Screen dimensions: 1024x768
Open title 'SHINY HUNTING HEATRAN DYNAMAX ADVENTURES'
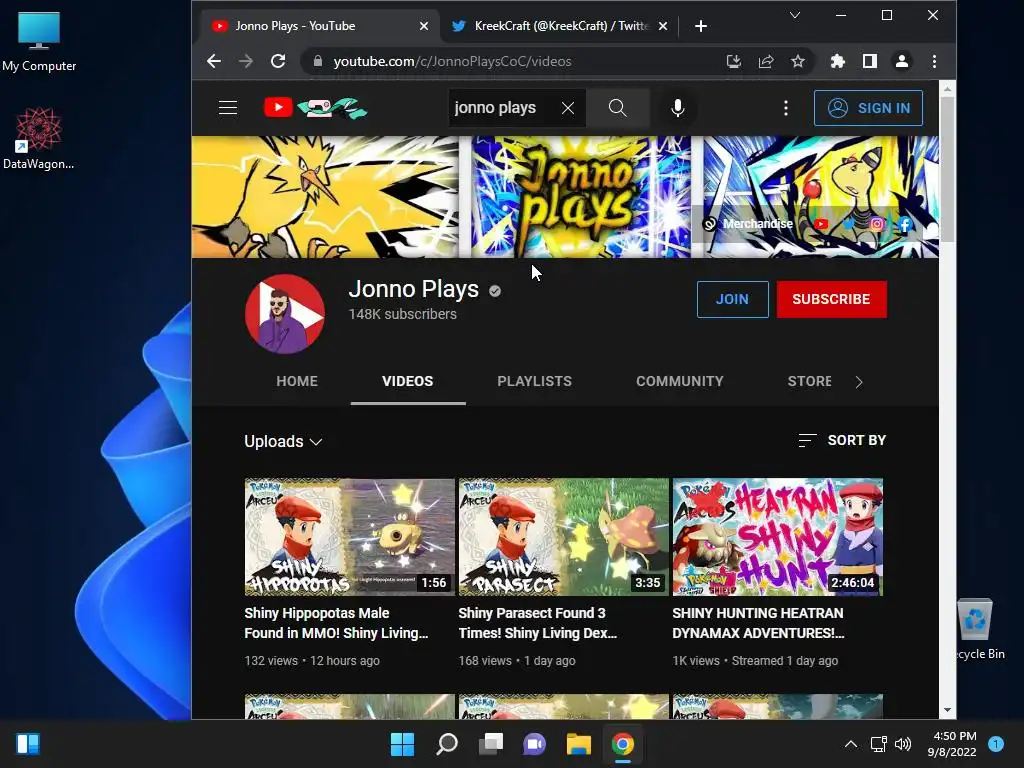[x=758, y=623]
